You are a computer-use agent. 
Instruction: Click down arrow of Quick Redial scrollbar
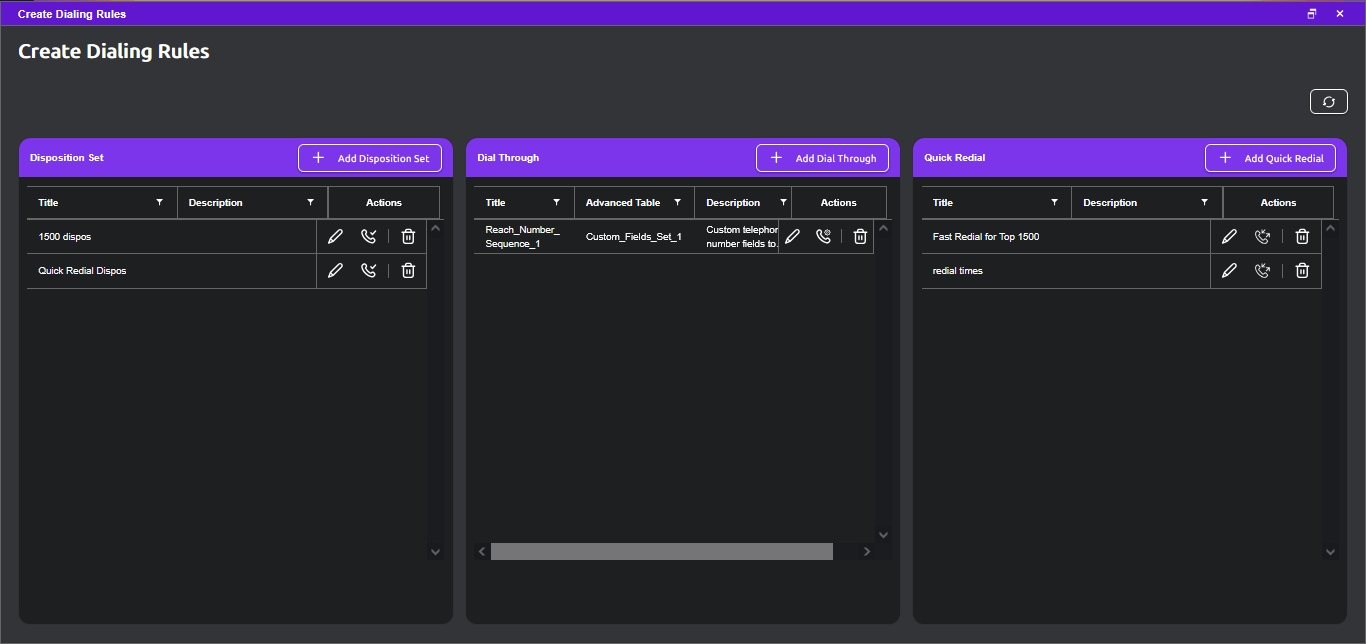coord(1330,551)
